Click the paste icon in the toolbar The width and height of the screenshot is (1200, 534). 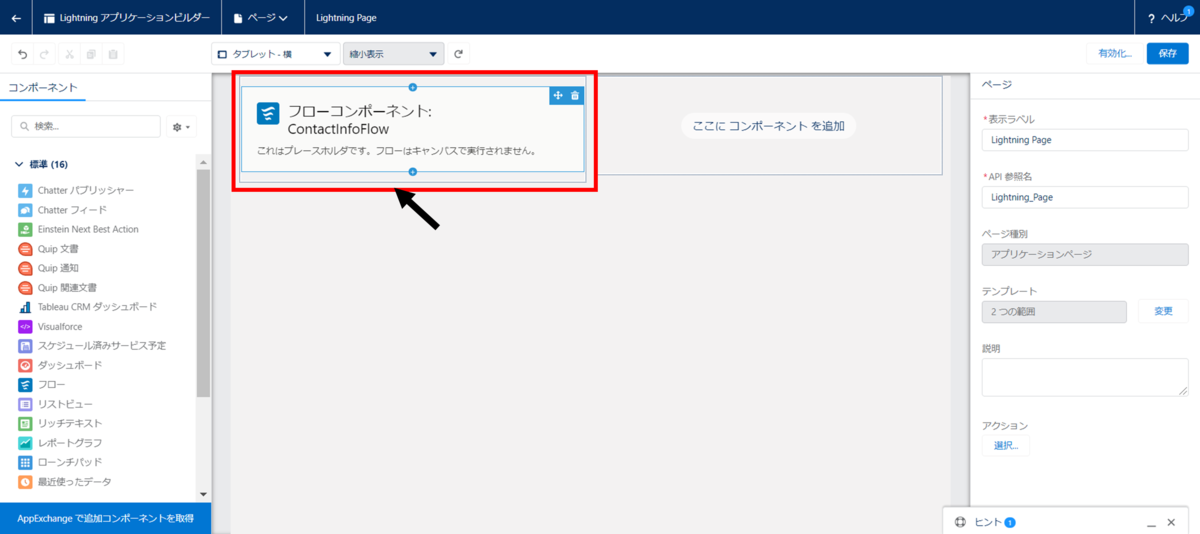pos(113,54)
